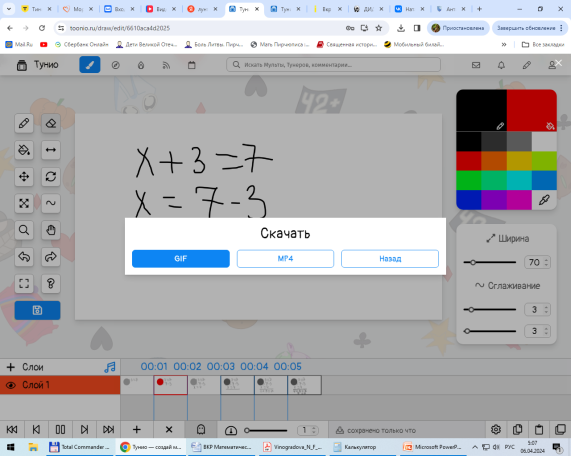Screen dimensions: 571x457
Task: Select the 00:03 frame thumbnail in timeline
Action: point(204,385)
